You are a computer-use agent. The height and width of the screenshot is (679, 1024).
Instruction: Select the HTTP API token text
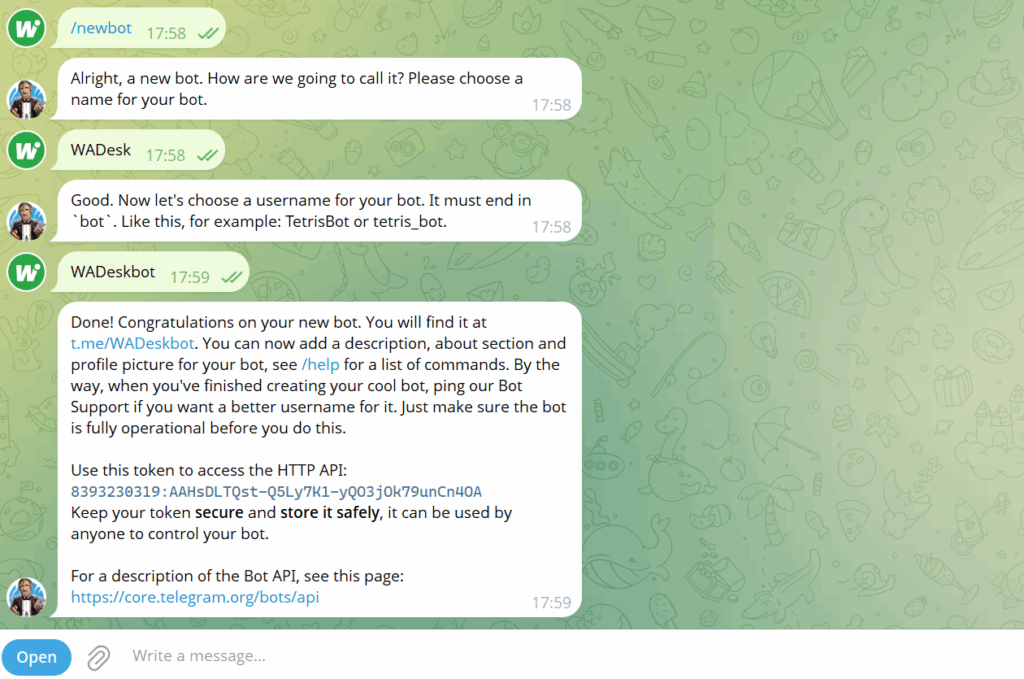tap(276, 491)
